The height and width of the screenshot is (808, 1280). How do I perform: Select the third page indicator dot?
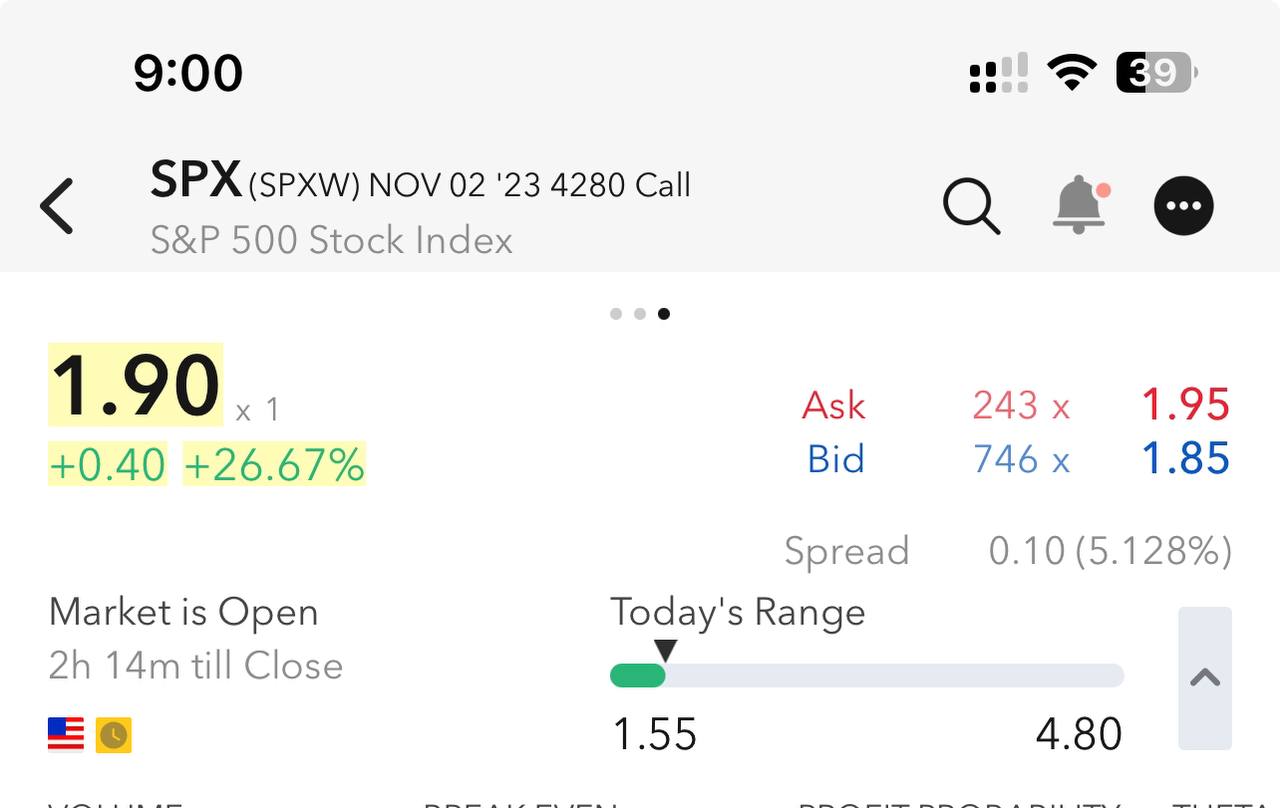coord(664,314)
